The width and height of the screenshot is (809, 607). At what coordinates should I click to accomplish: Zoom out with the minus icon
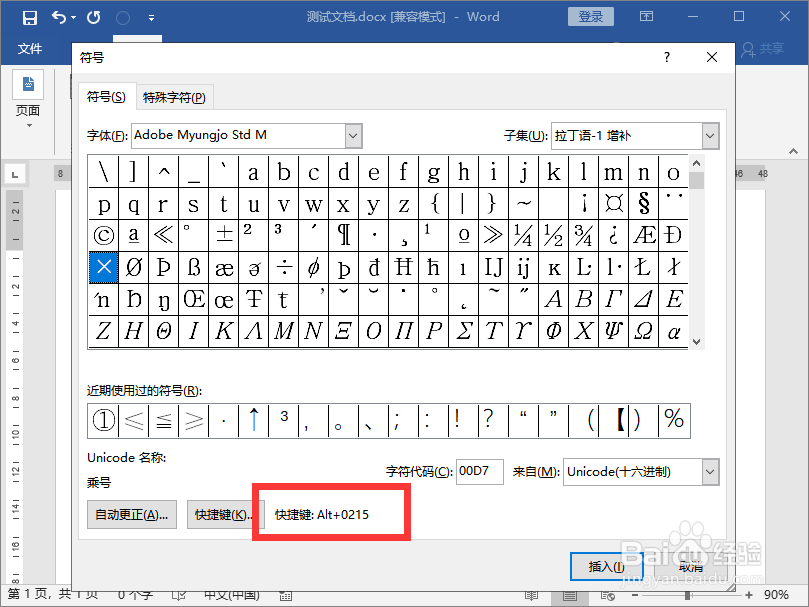[635, 596]
